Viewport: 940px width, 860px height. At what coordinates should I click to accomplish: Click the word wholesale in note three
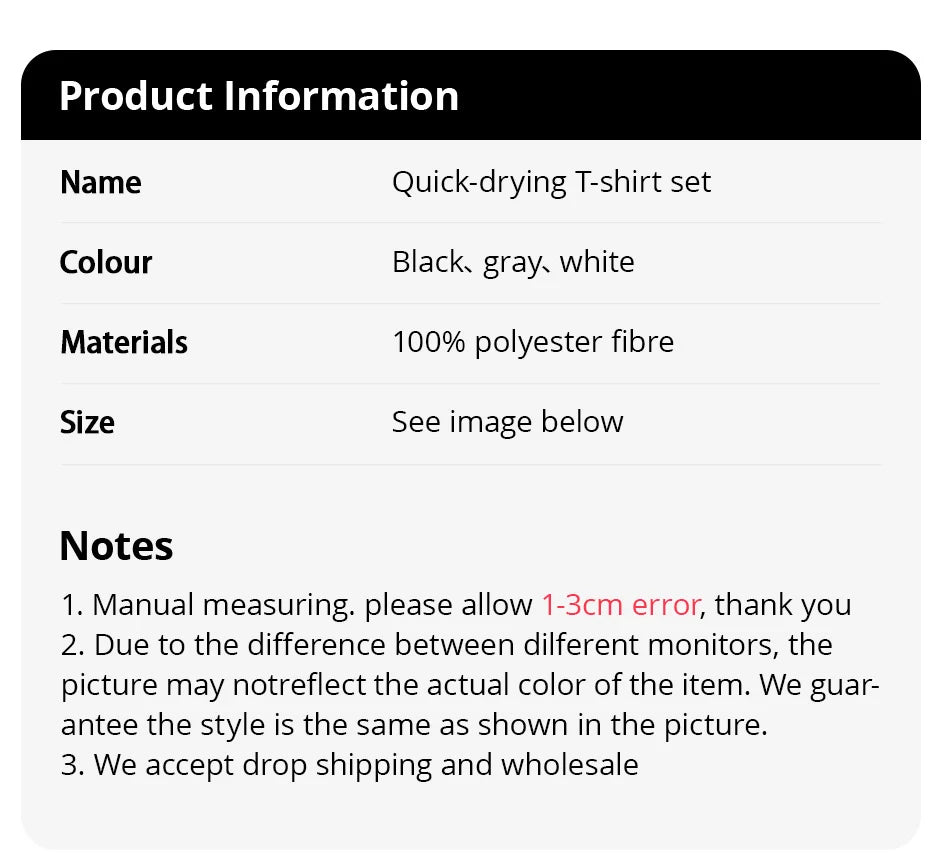pos(570,765)
